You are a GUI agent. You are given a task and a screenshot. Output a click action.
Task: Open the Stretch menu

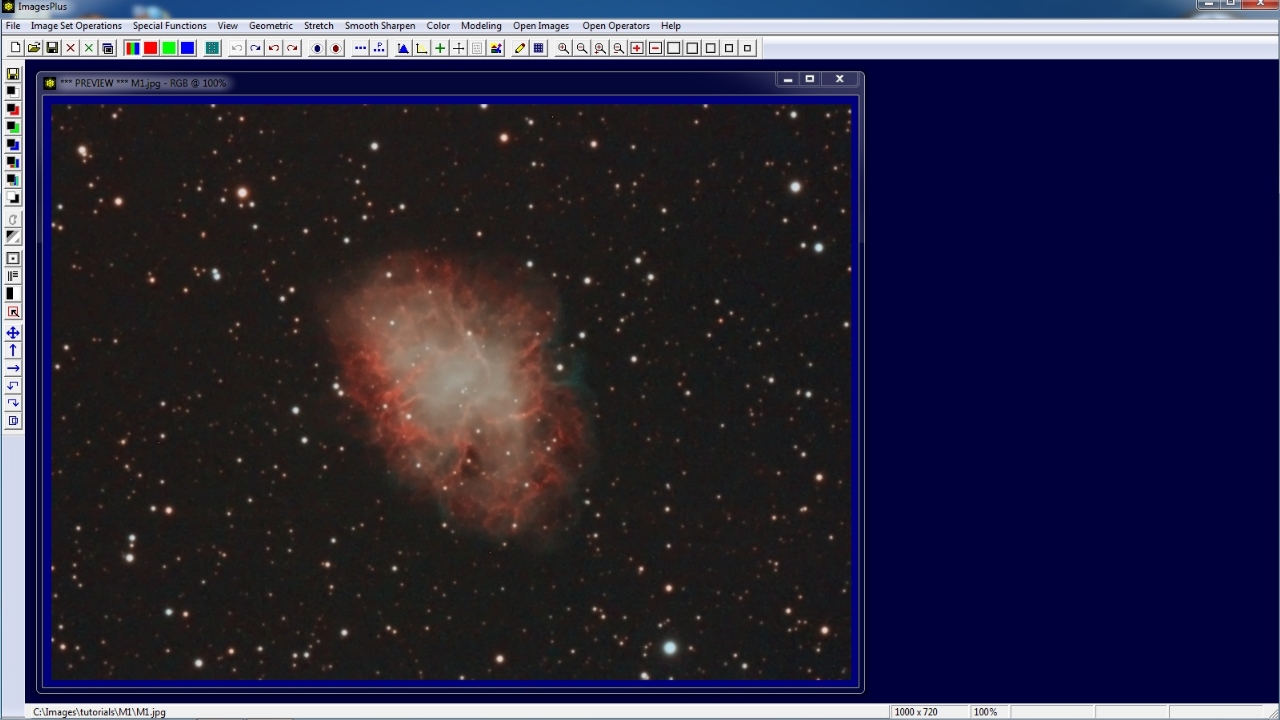319,26
